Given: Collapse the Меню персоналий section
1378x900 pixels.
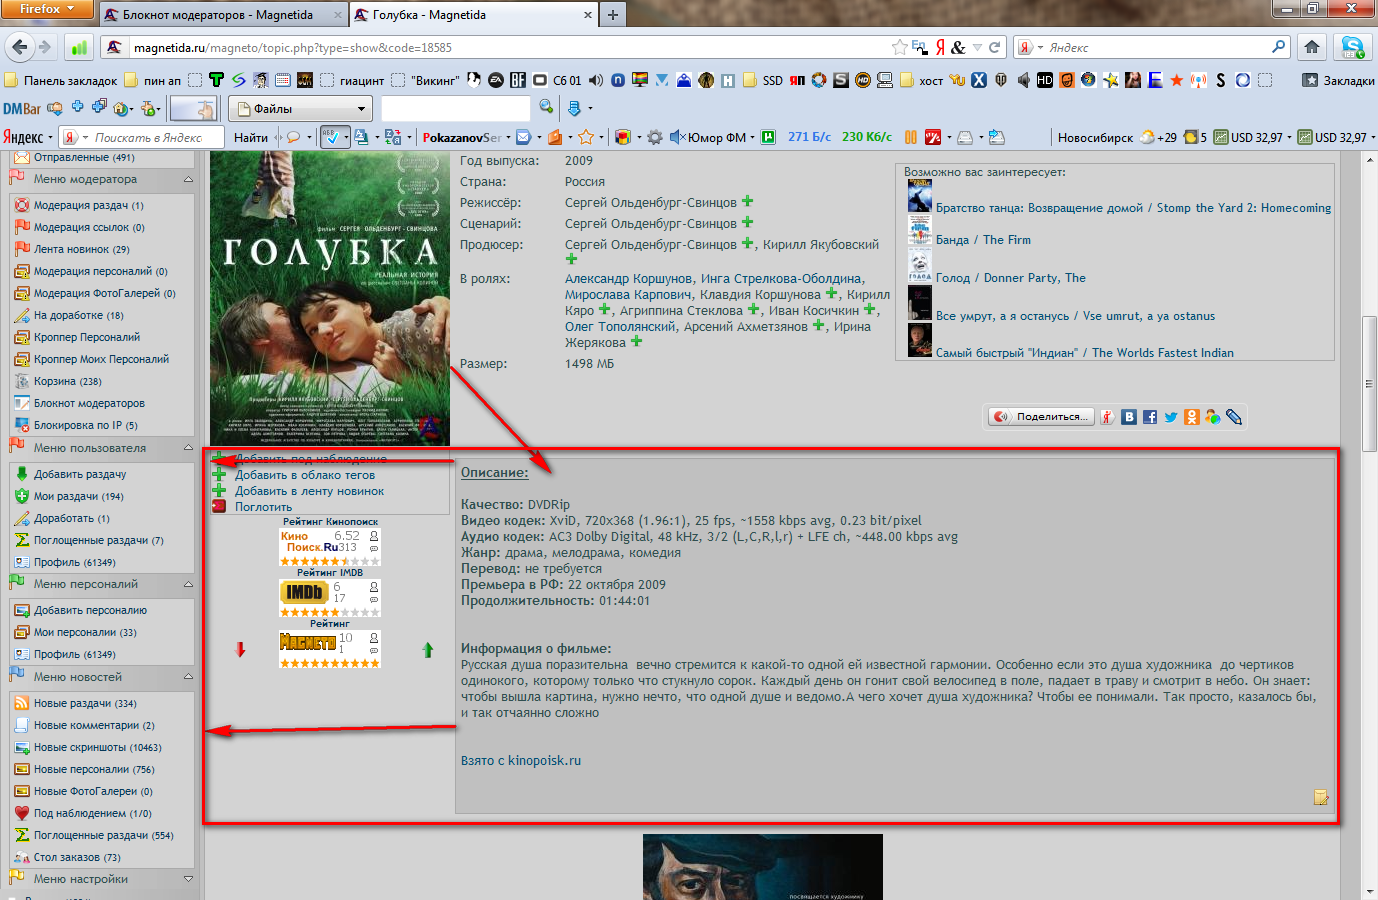Looking at the screenshot, I should (x=188, y=584).
